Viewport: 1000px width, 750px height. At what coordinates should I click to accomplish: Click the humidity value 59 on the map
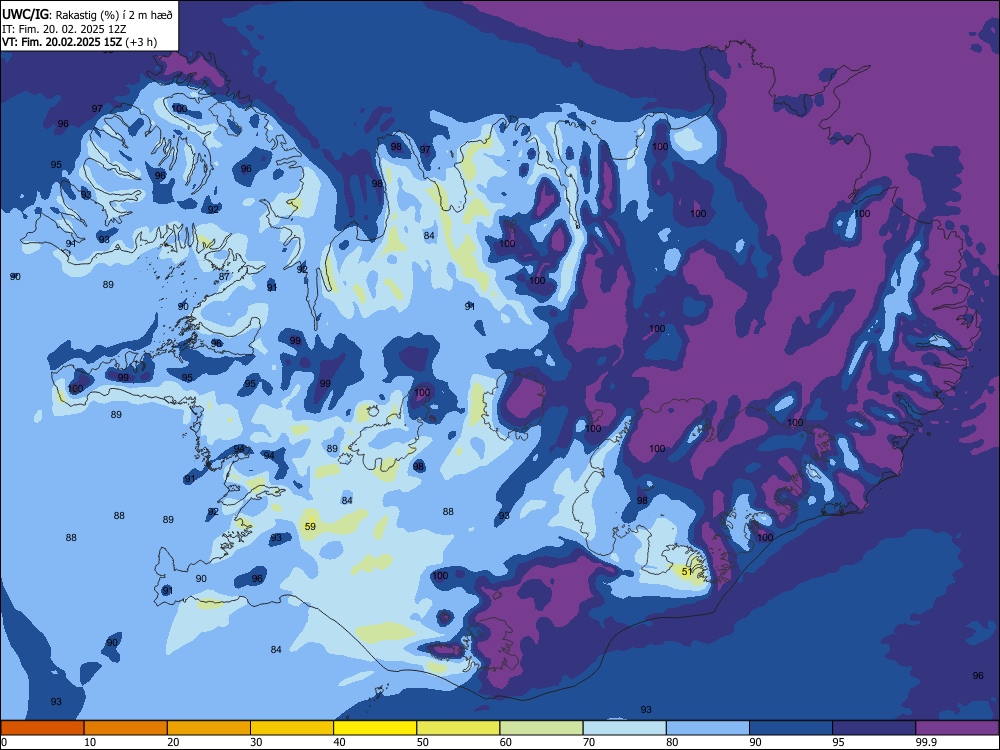point(310,526)
